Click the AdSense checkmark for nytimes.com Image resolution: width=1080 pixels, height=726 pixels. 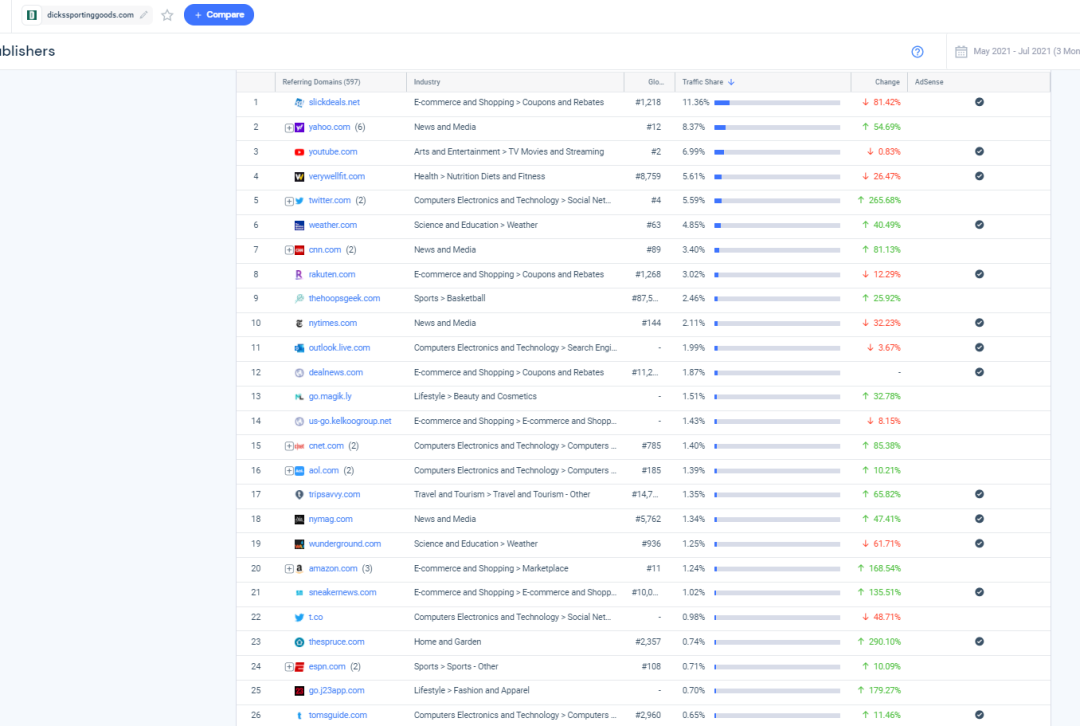click(x=979, y=323)
